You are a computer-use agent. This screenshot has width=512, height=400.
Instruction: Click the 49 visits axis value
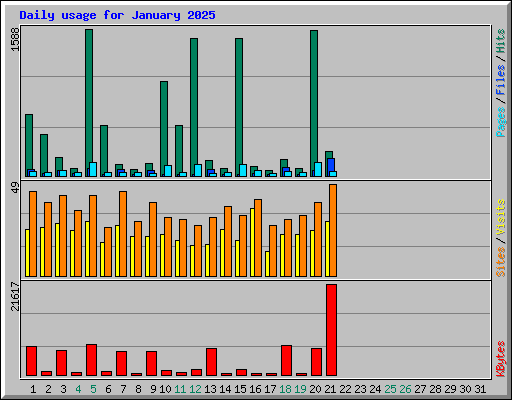tap(15, 188)
